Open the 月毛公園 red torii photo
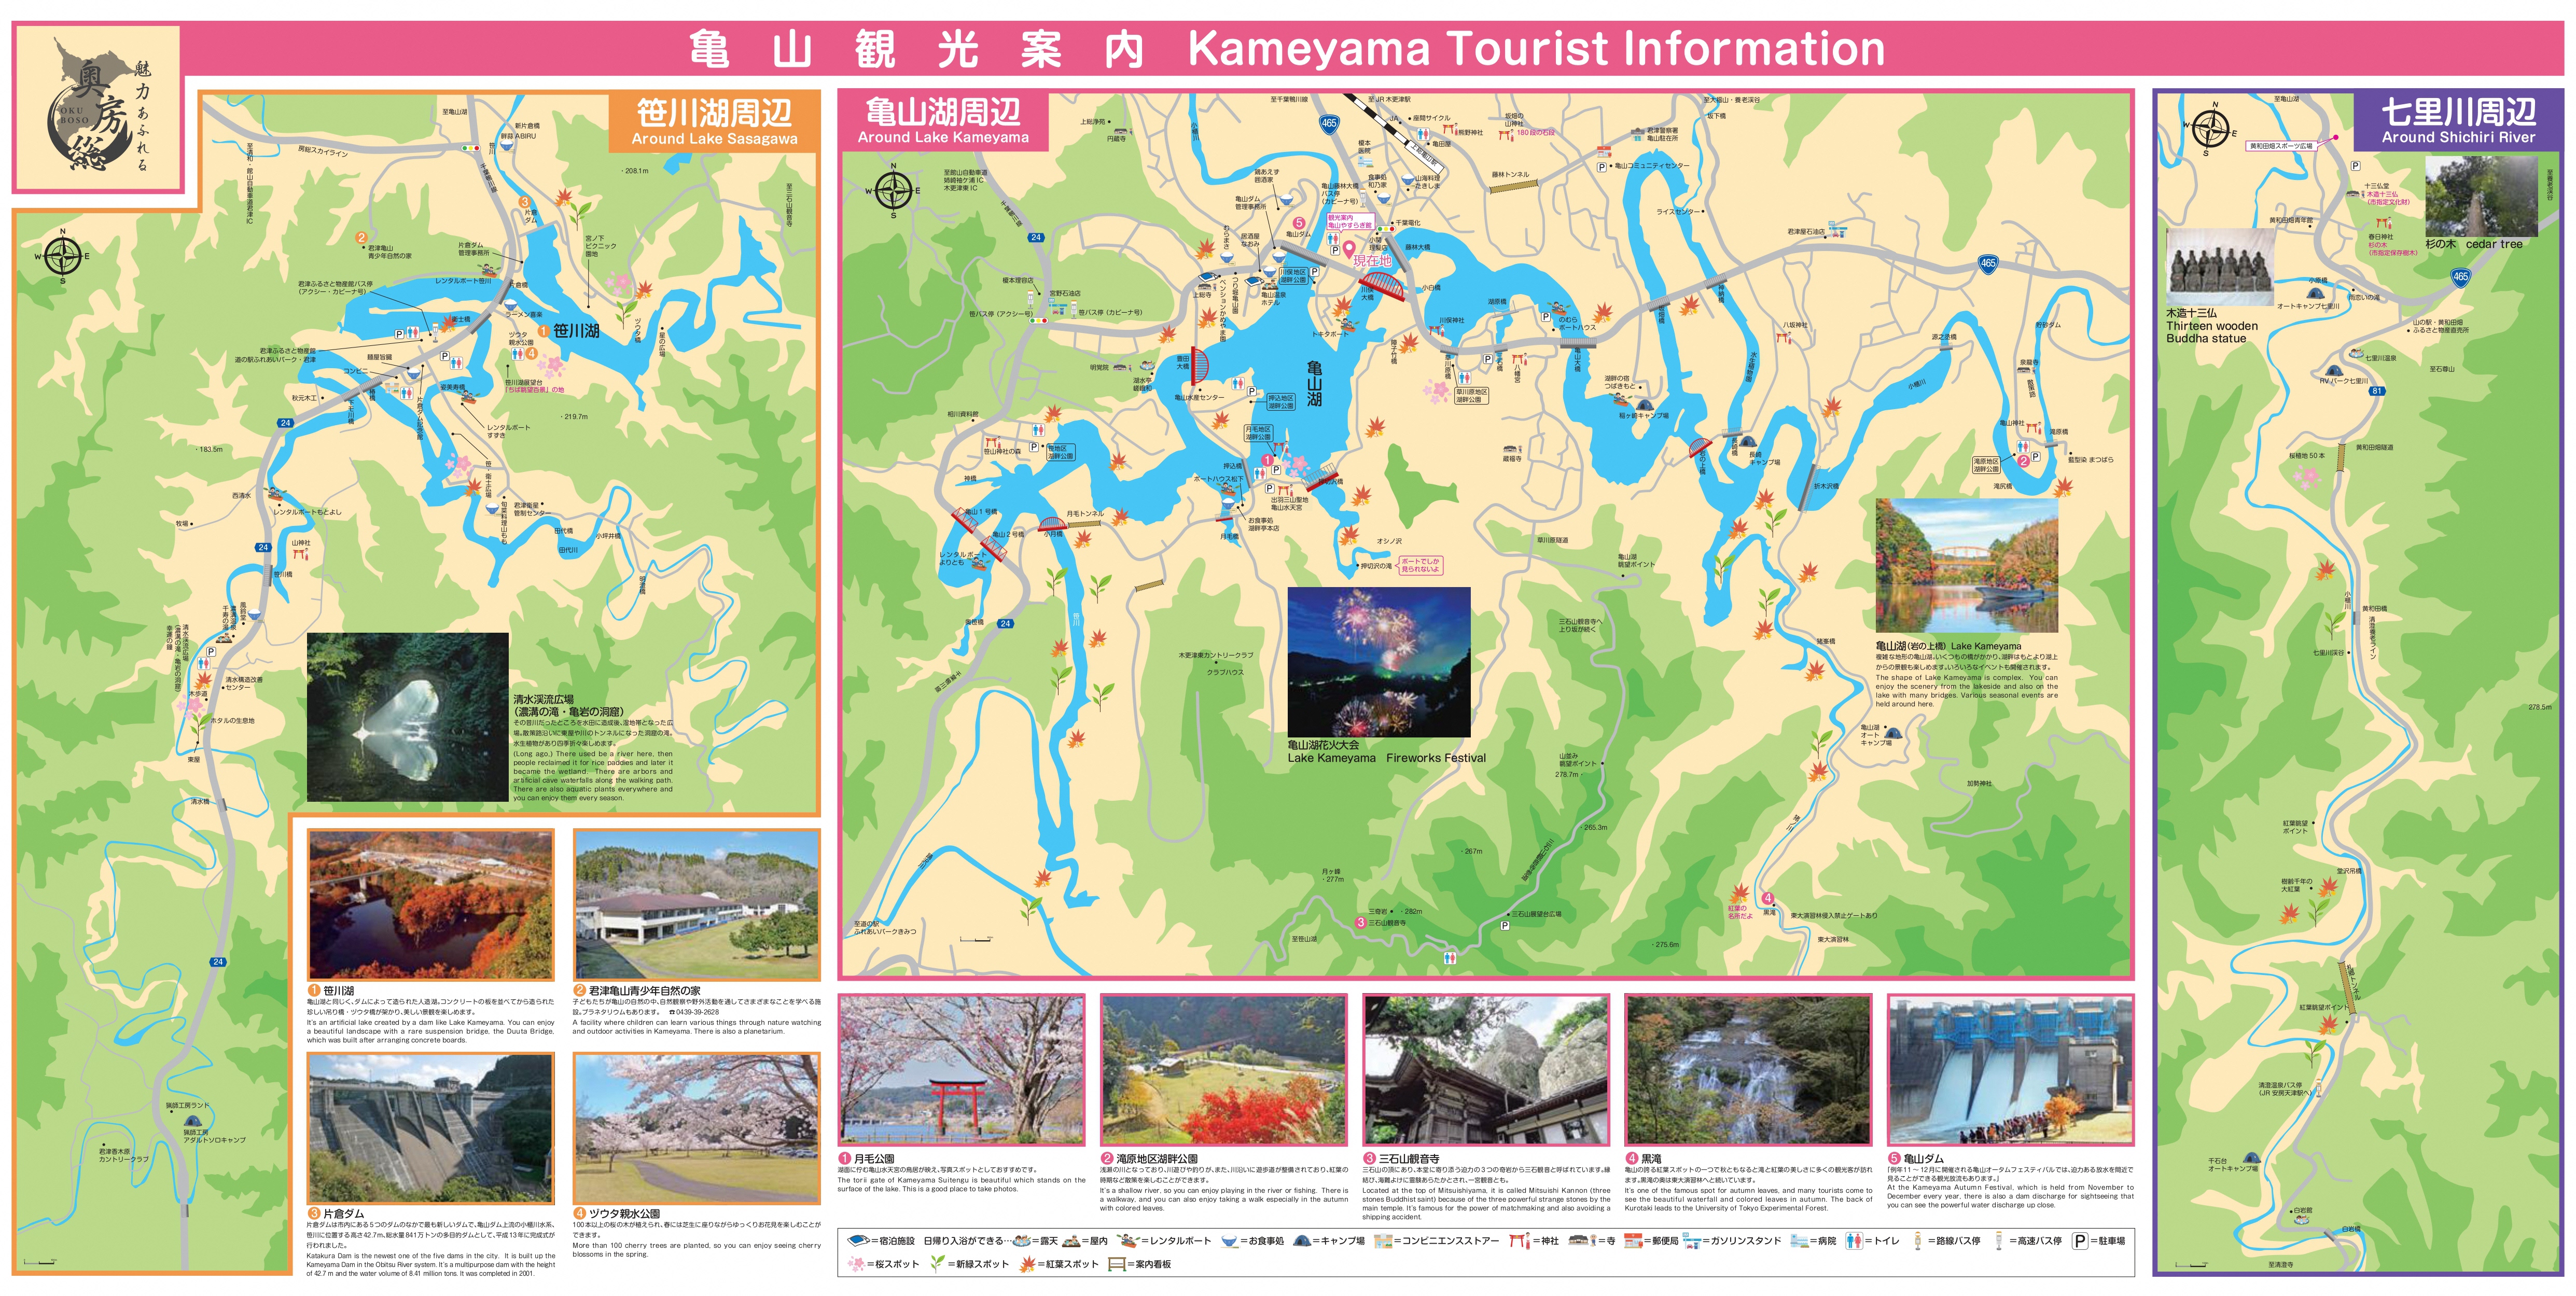The width and height of the screenshot is (2576, 1296). pos(961,1069)
